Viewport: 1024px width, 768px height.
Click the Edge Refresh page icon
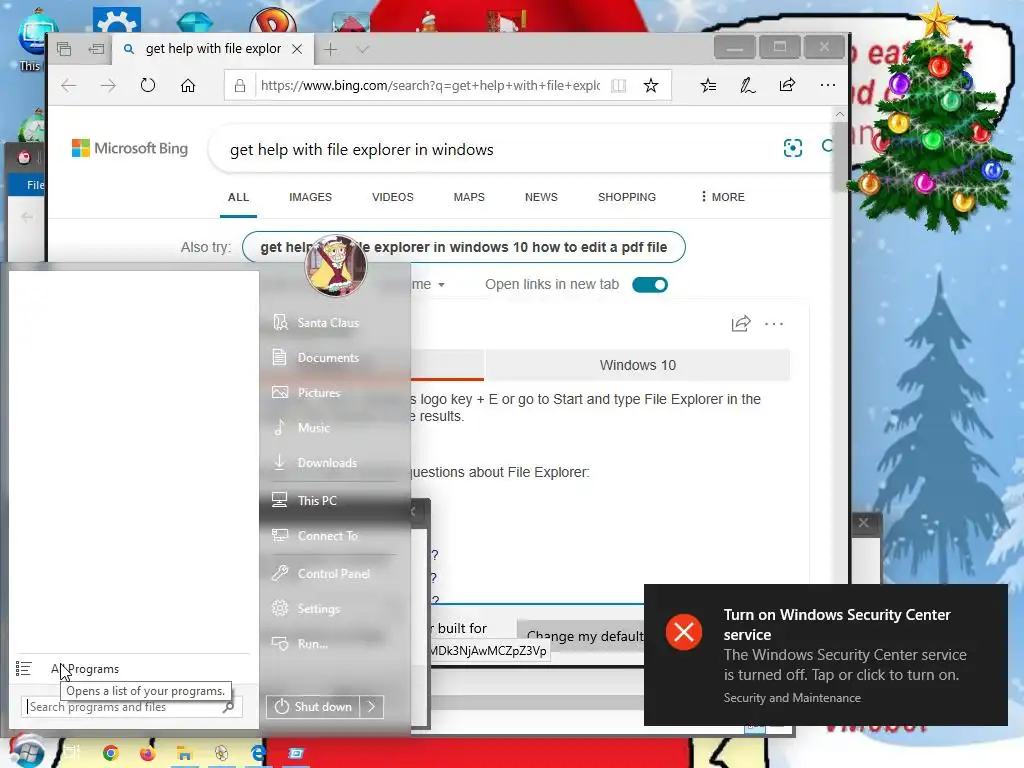tap(148, 86)
